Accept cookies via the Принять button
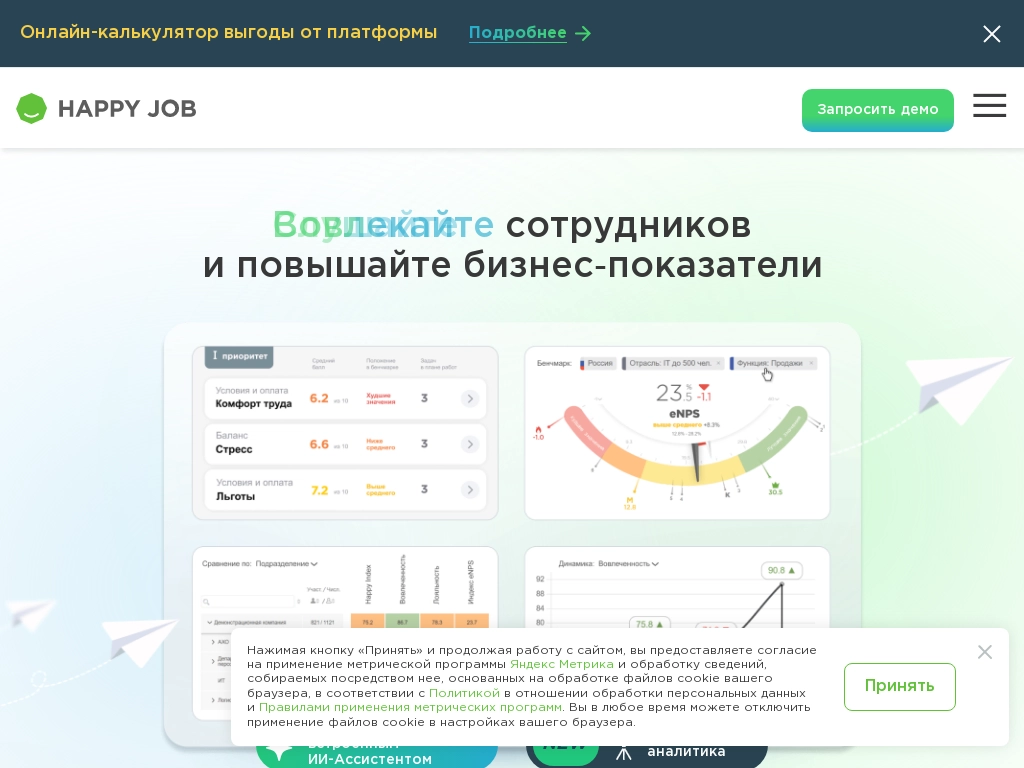Viewport: 1024px width, 768px height. [x=899, y=687]
